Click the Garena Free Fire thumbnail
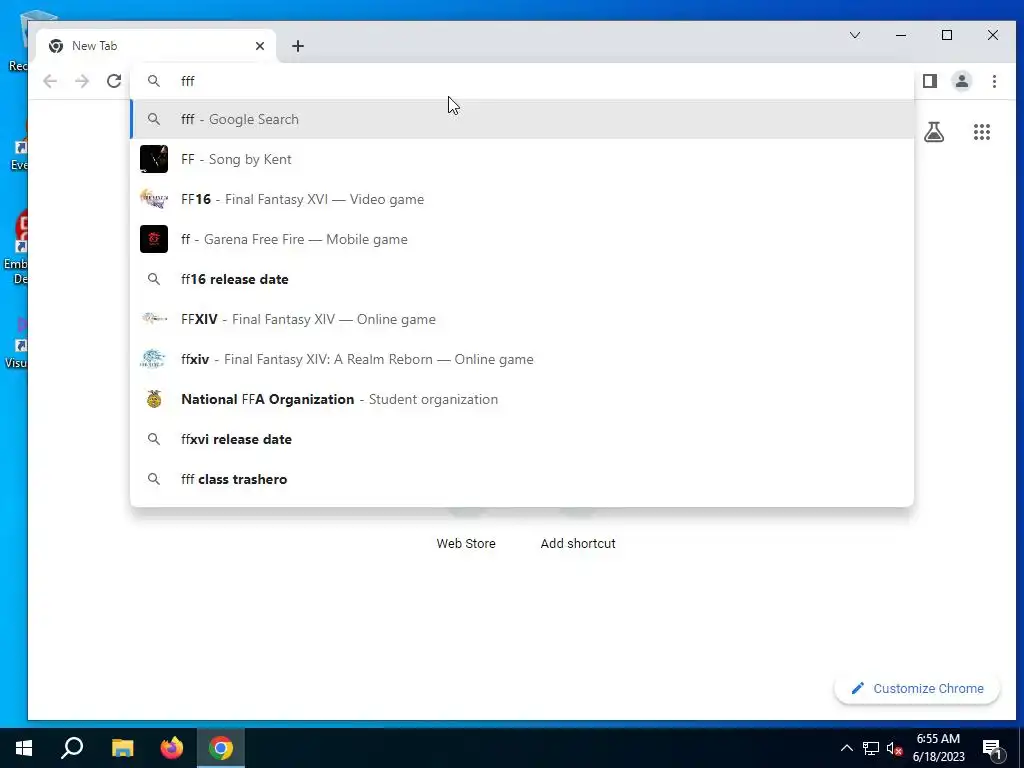 154,239
